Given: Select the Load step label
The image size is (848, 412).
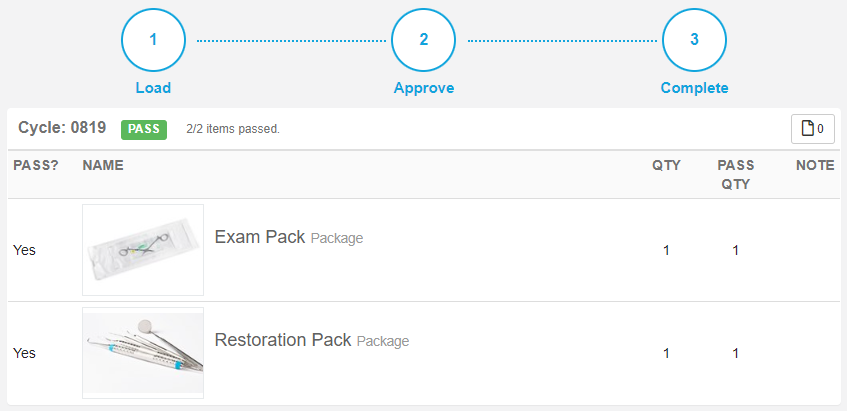Looking at the screenshot, I should [154, 88].
